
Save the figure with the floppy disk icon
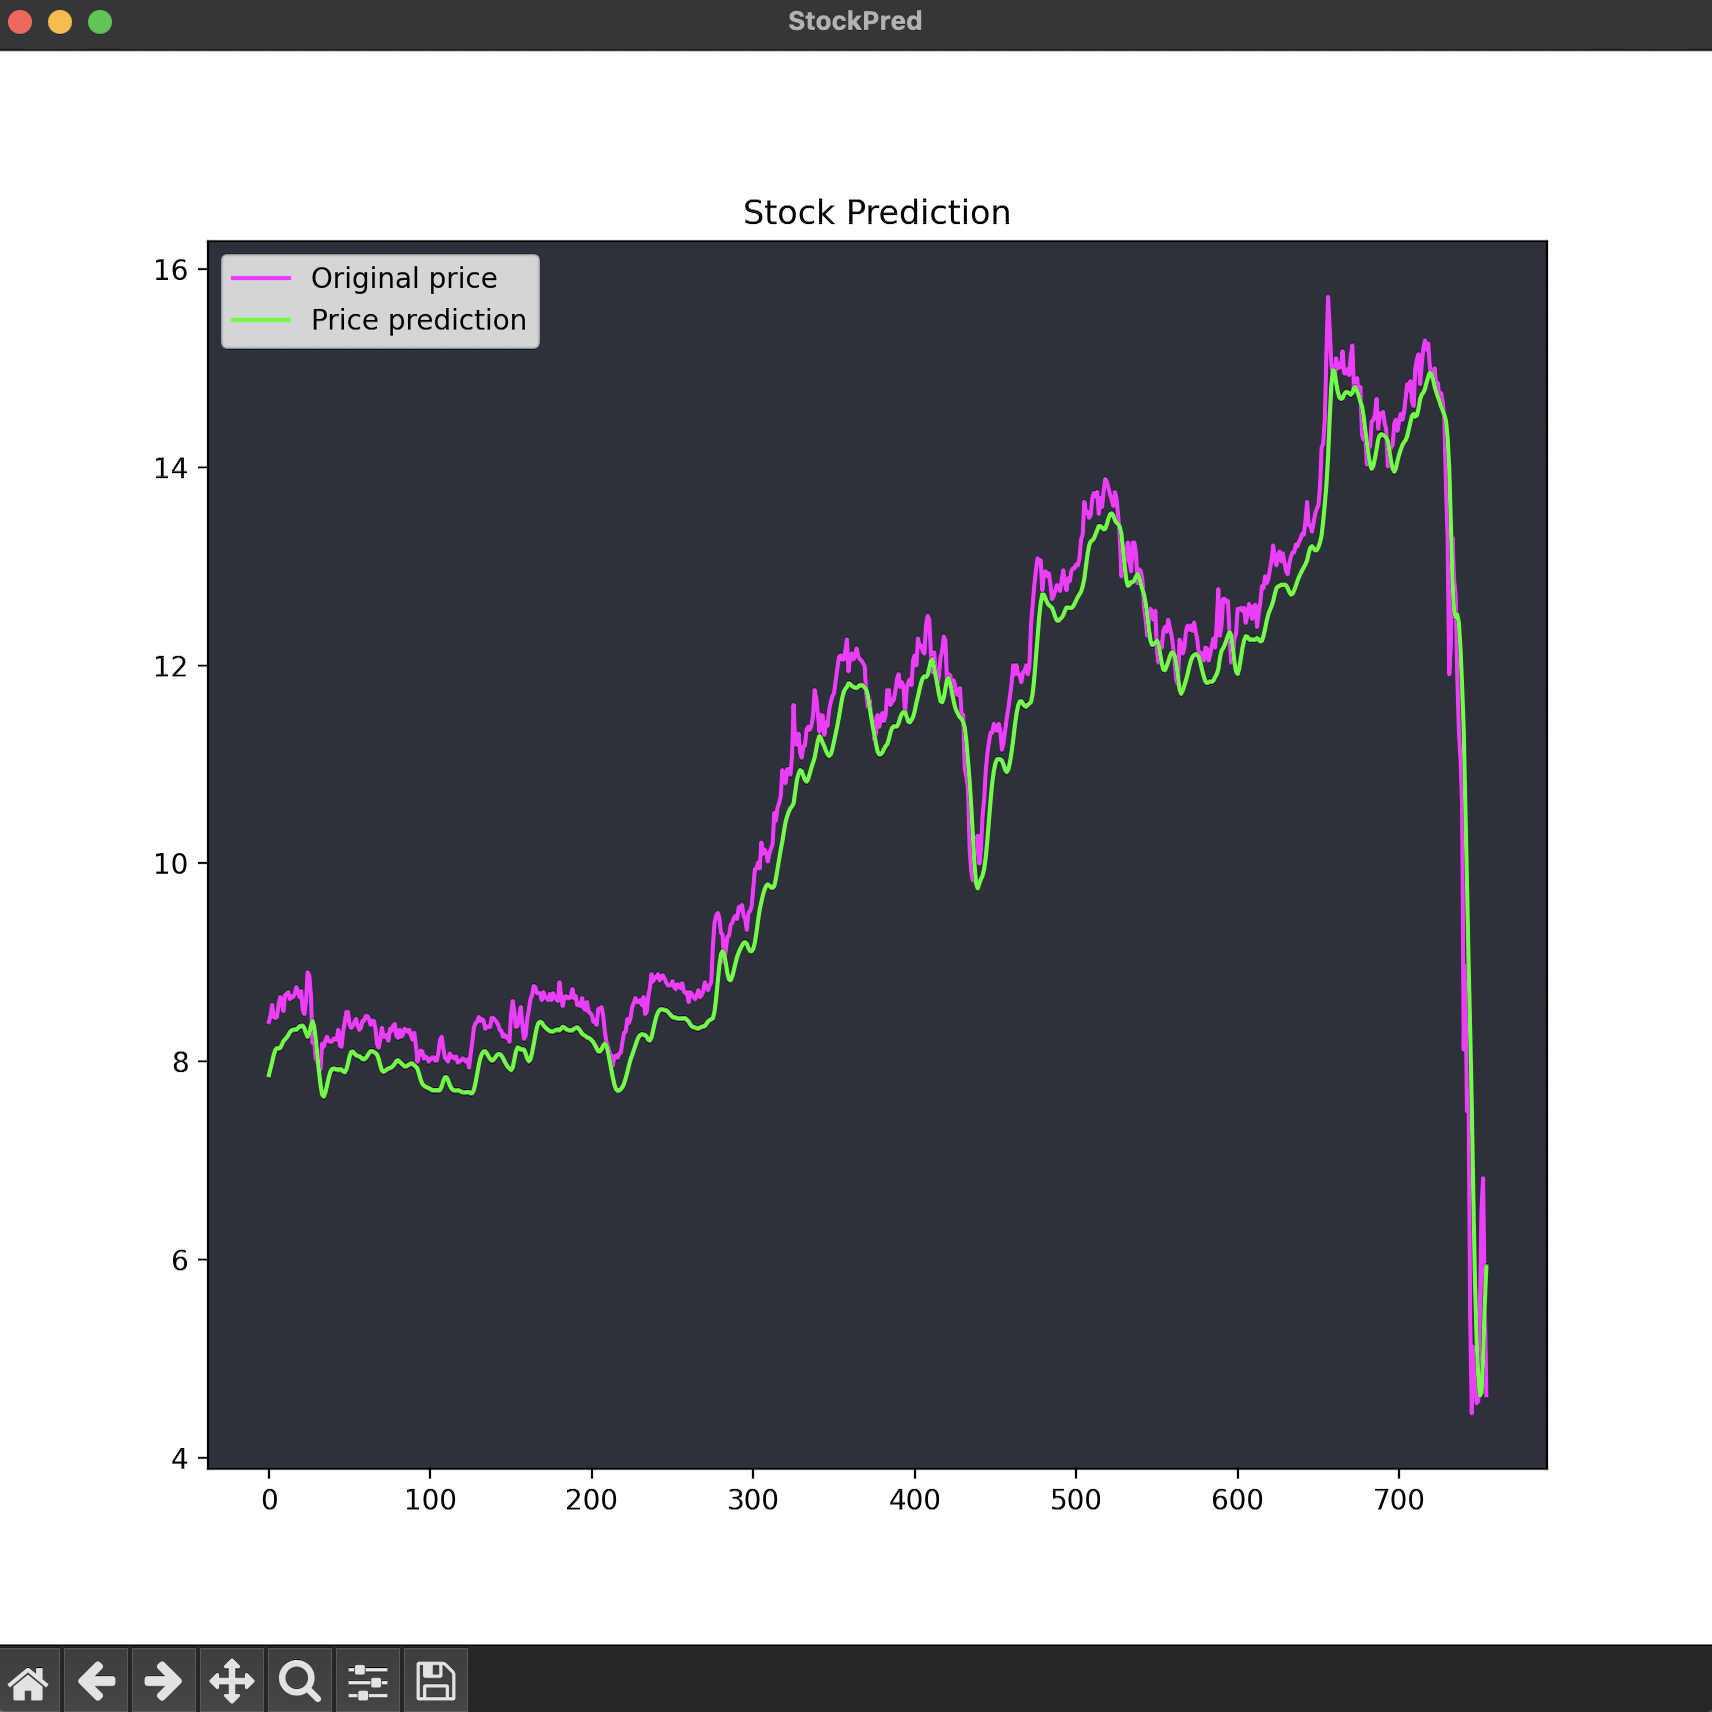[436, 1681]
